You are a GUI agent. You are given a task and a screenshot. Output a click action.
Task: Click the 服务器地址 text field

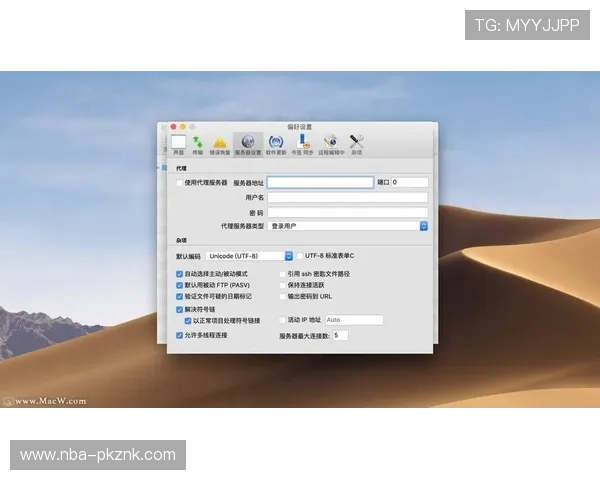(x=320, y=183)
